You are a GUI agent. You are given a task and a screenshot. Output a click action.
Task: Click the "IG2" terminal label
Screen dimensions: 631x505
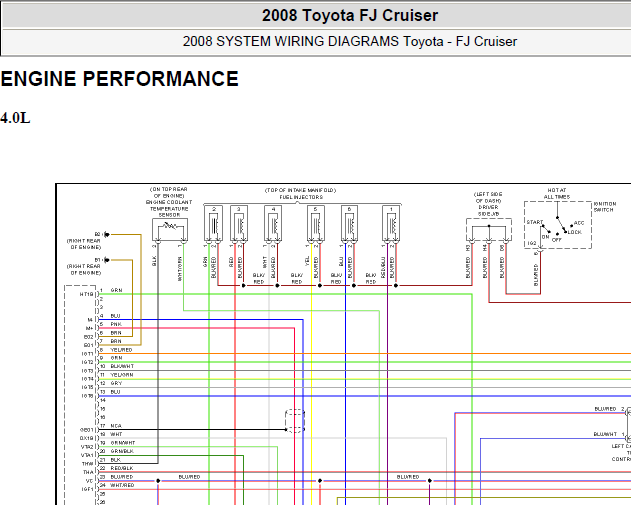[532, 243]
